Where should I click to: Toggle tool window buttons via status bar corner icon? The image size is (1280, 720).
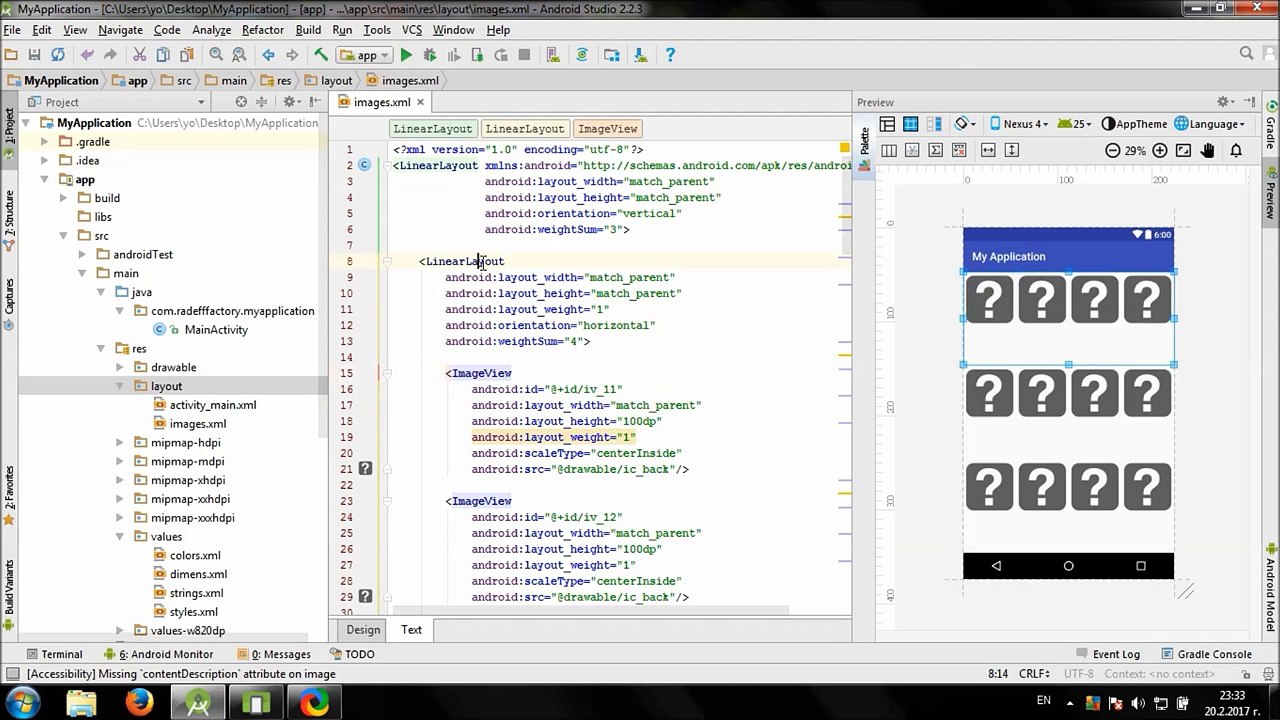pos(12,674)
